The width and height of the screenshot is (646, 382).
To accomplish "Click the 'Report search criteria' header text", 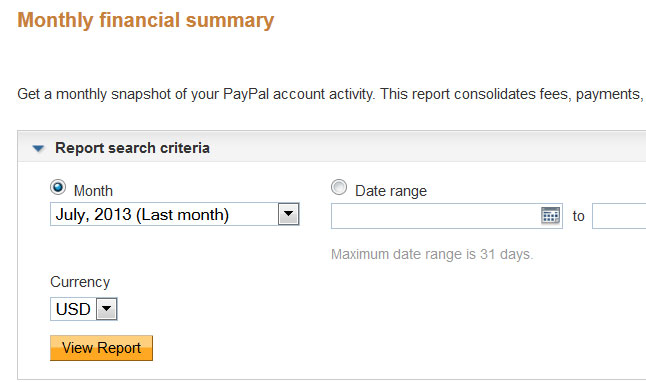I will (132, 148).
